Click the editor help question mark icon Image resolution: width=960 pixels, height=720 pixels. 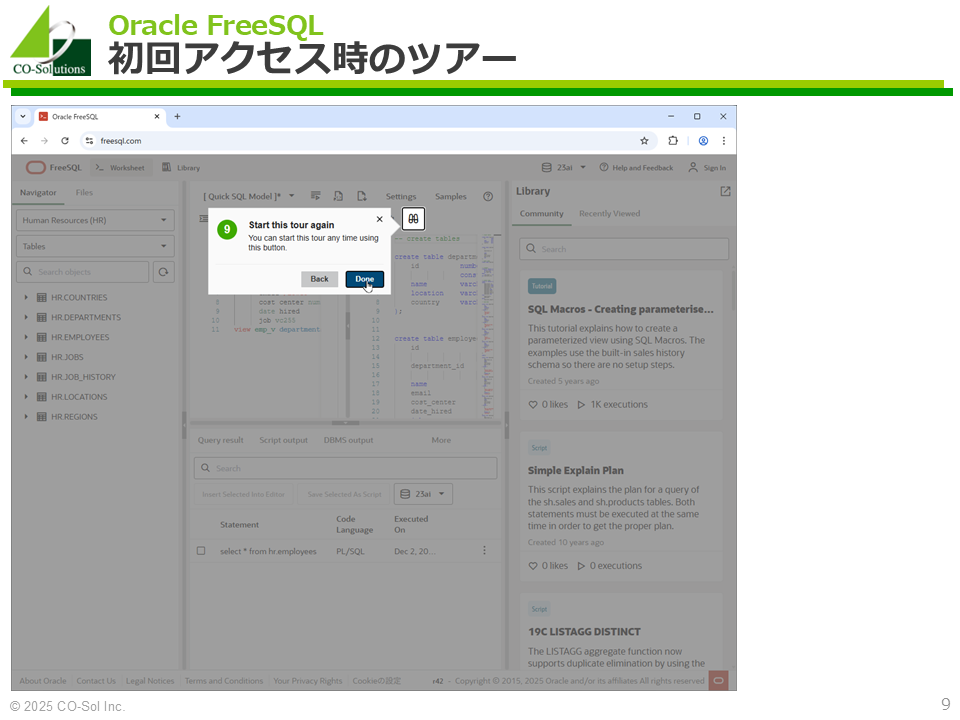pos(488,196)
